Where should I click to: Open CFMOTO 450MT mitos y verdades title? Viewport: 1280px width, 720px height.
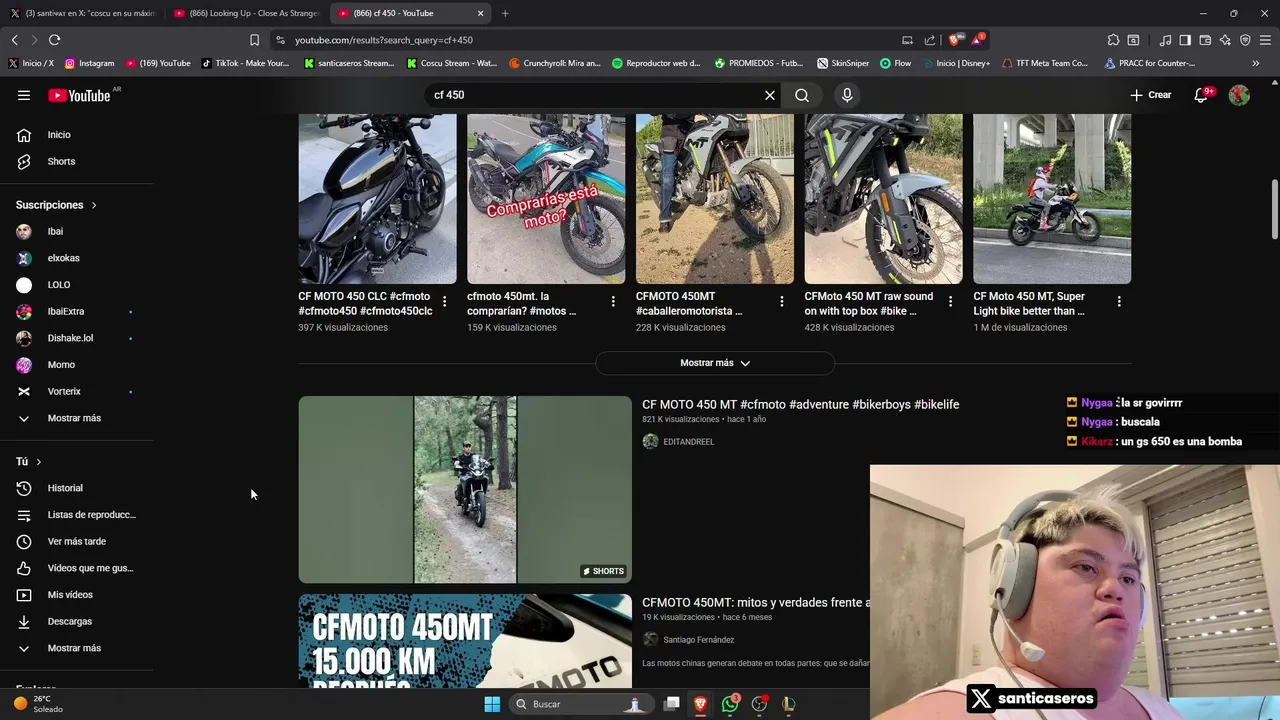pyautogui.click(x=755, y=603)
